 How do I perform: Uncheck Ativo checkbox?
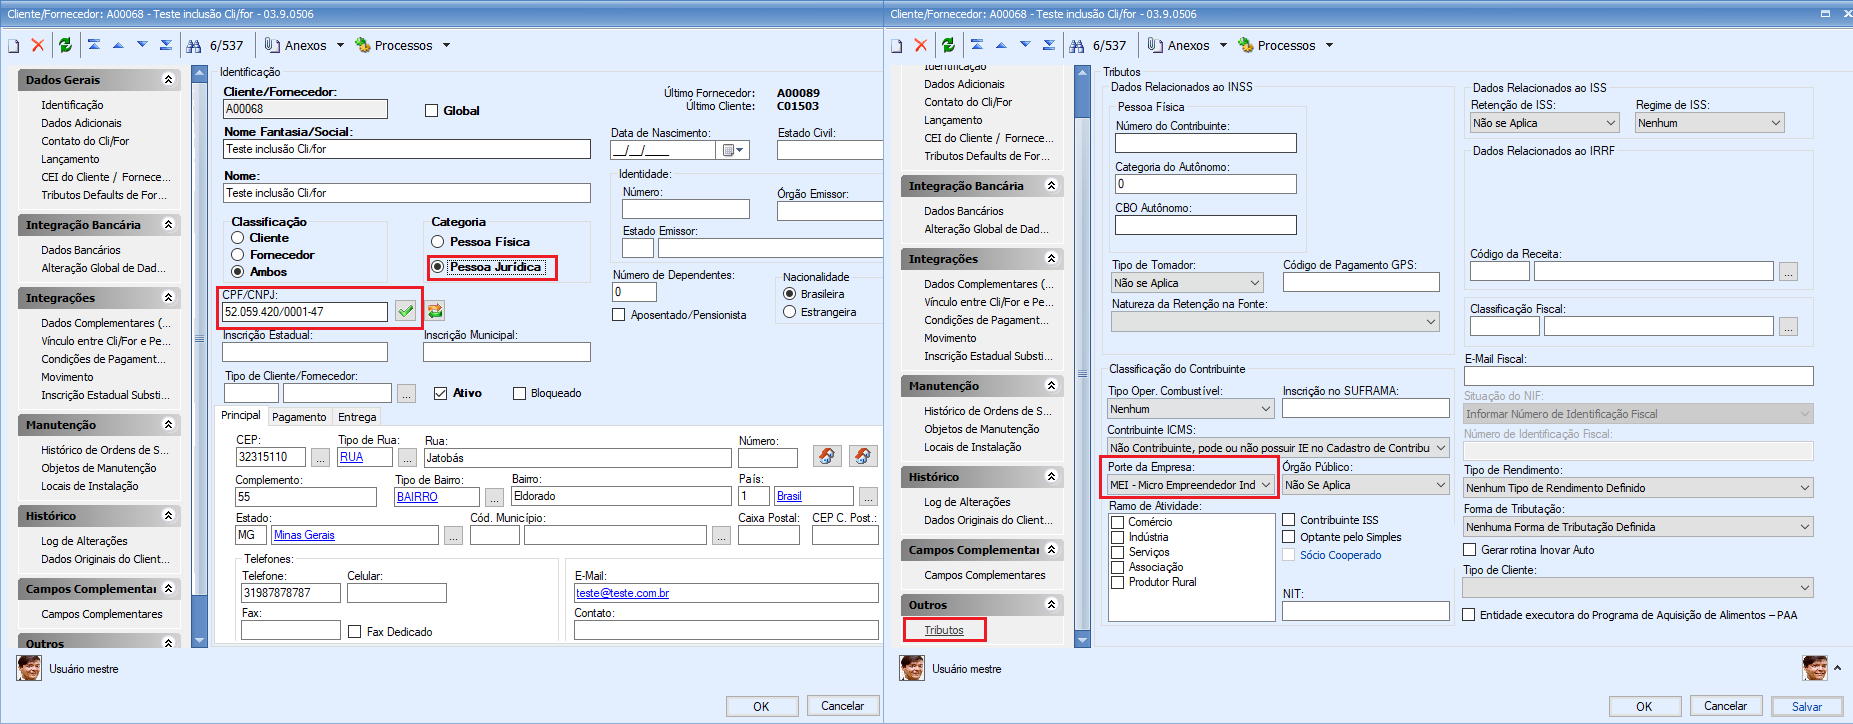(x=441, y=393)
